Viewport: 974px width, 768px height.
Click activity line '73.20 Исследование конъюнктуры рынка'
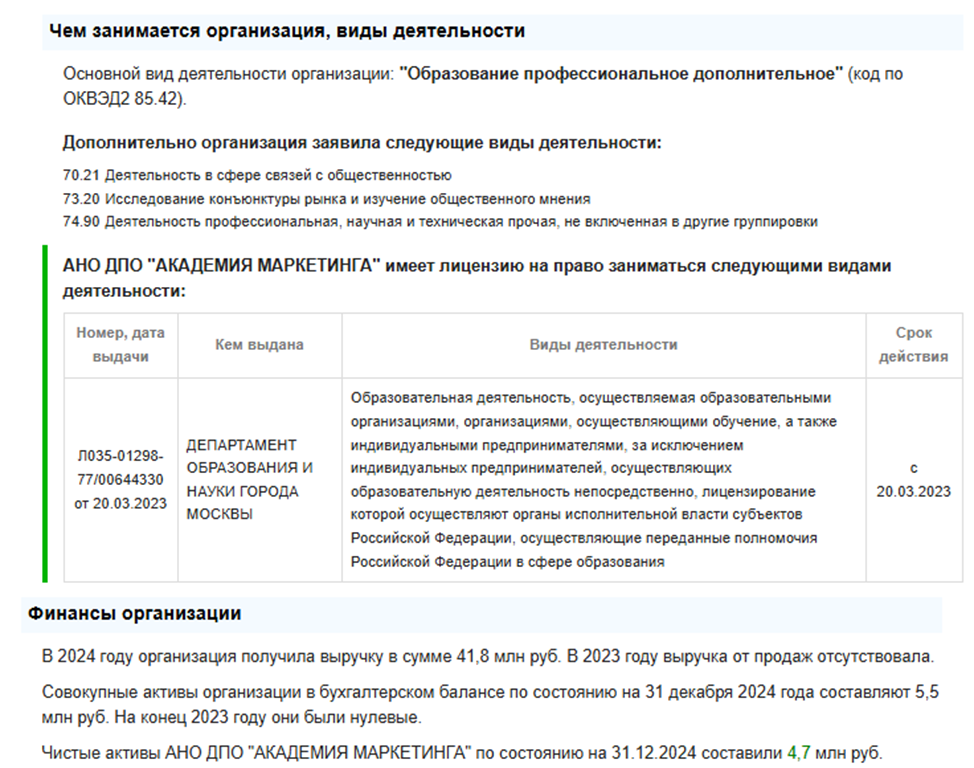[x=327, y=199]
